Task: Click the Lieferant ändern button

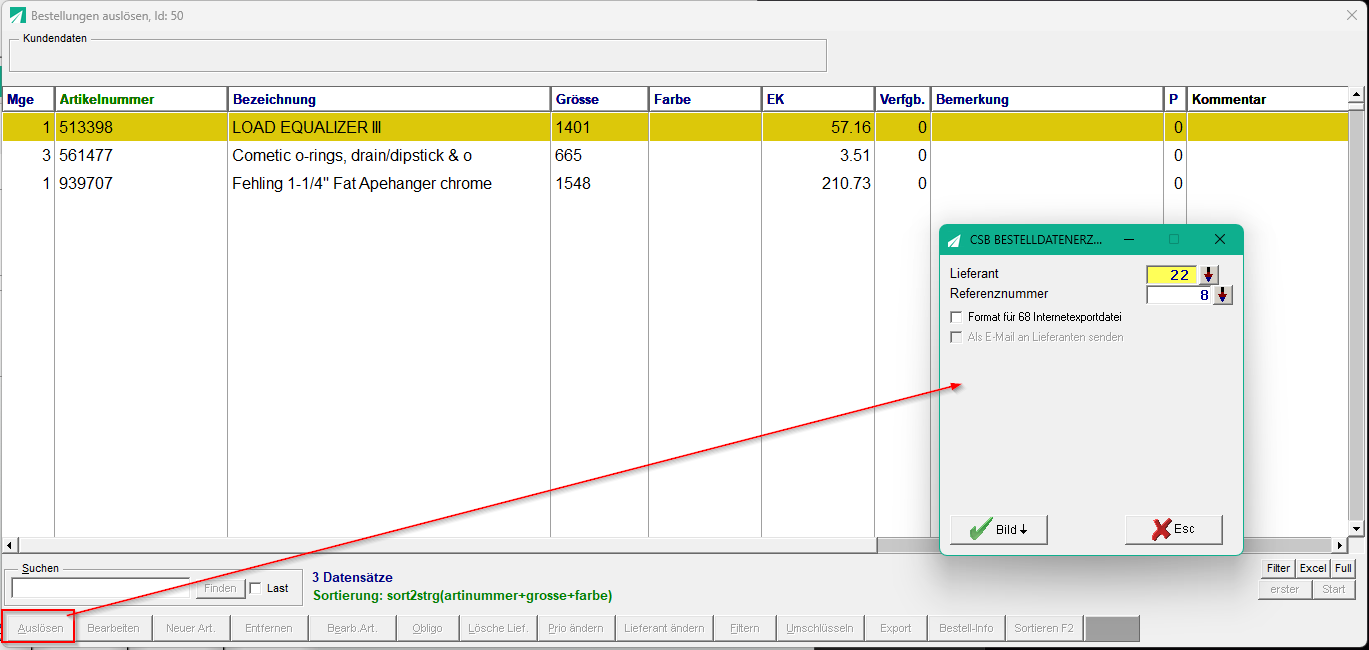Action: (x=664, y=628)
